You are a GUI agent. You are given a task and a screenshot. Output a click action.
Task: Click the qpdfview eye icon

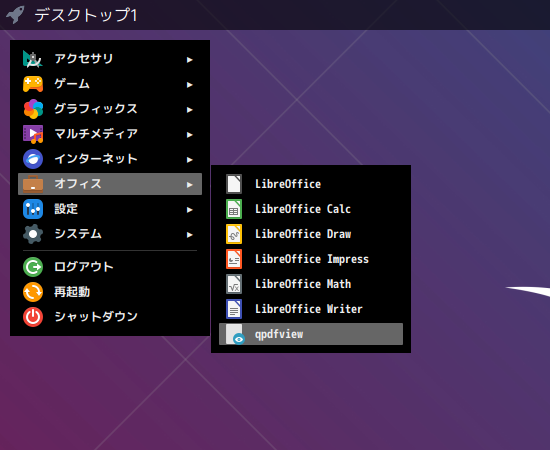tap(235, 334)
